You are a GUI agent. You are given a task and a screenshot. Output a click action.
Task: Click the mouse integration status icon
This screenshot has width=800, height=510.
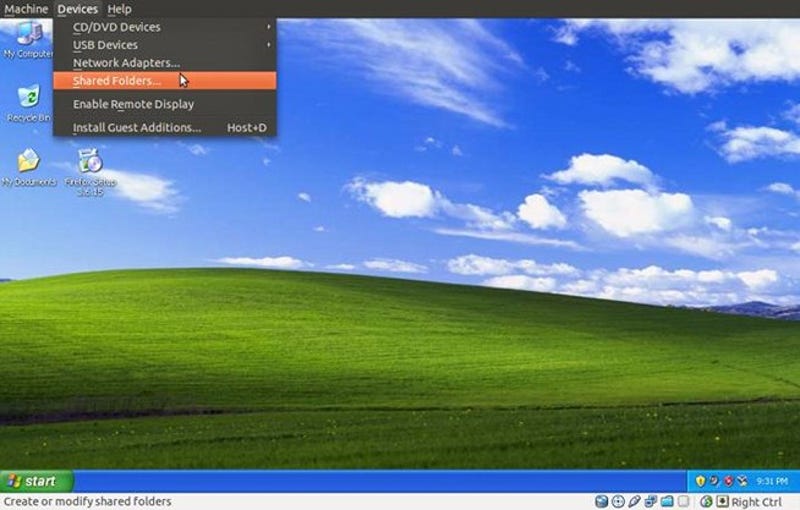[706, 501]
